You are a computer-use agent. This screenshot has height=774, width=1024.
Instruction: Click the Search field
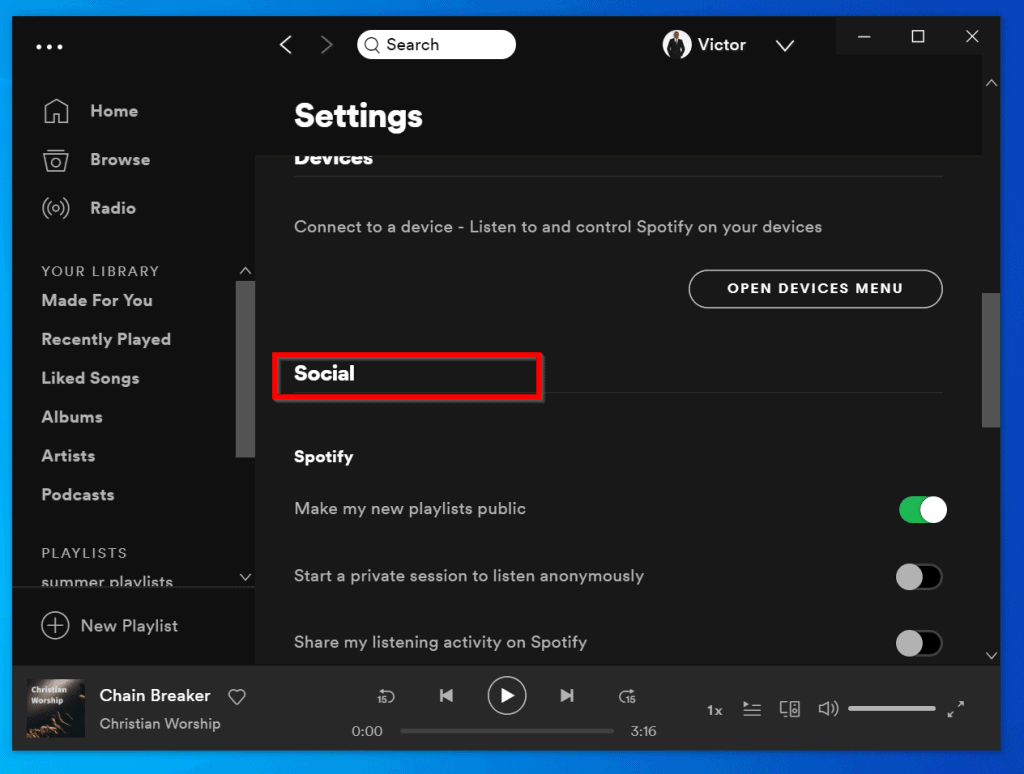[x=436, y=44]
